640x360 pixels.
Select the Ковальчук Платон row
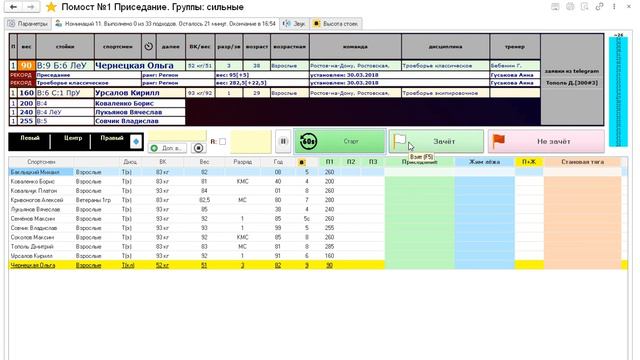(318, 191)
